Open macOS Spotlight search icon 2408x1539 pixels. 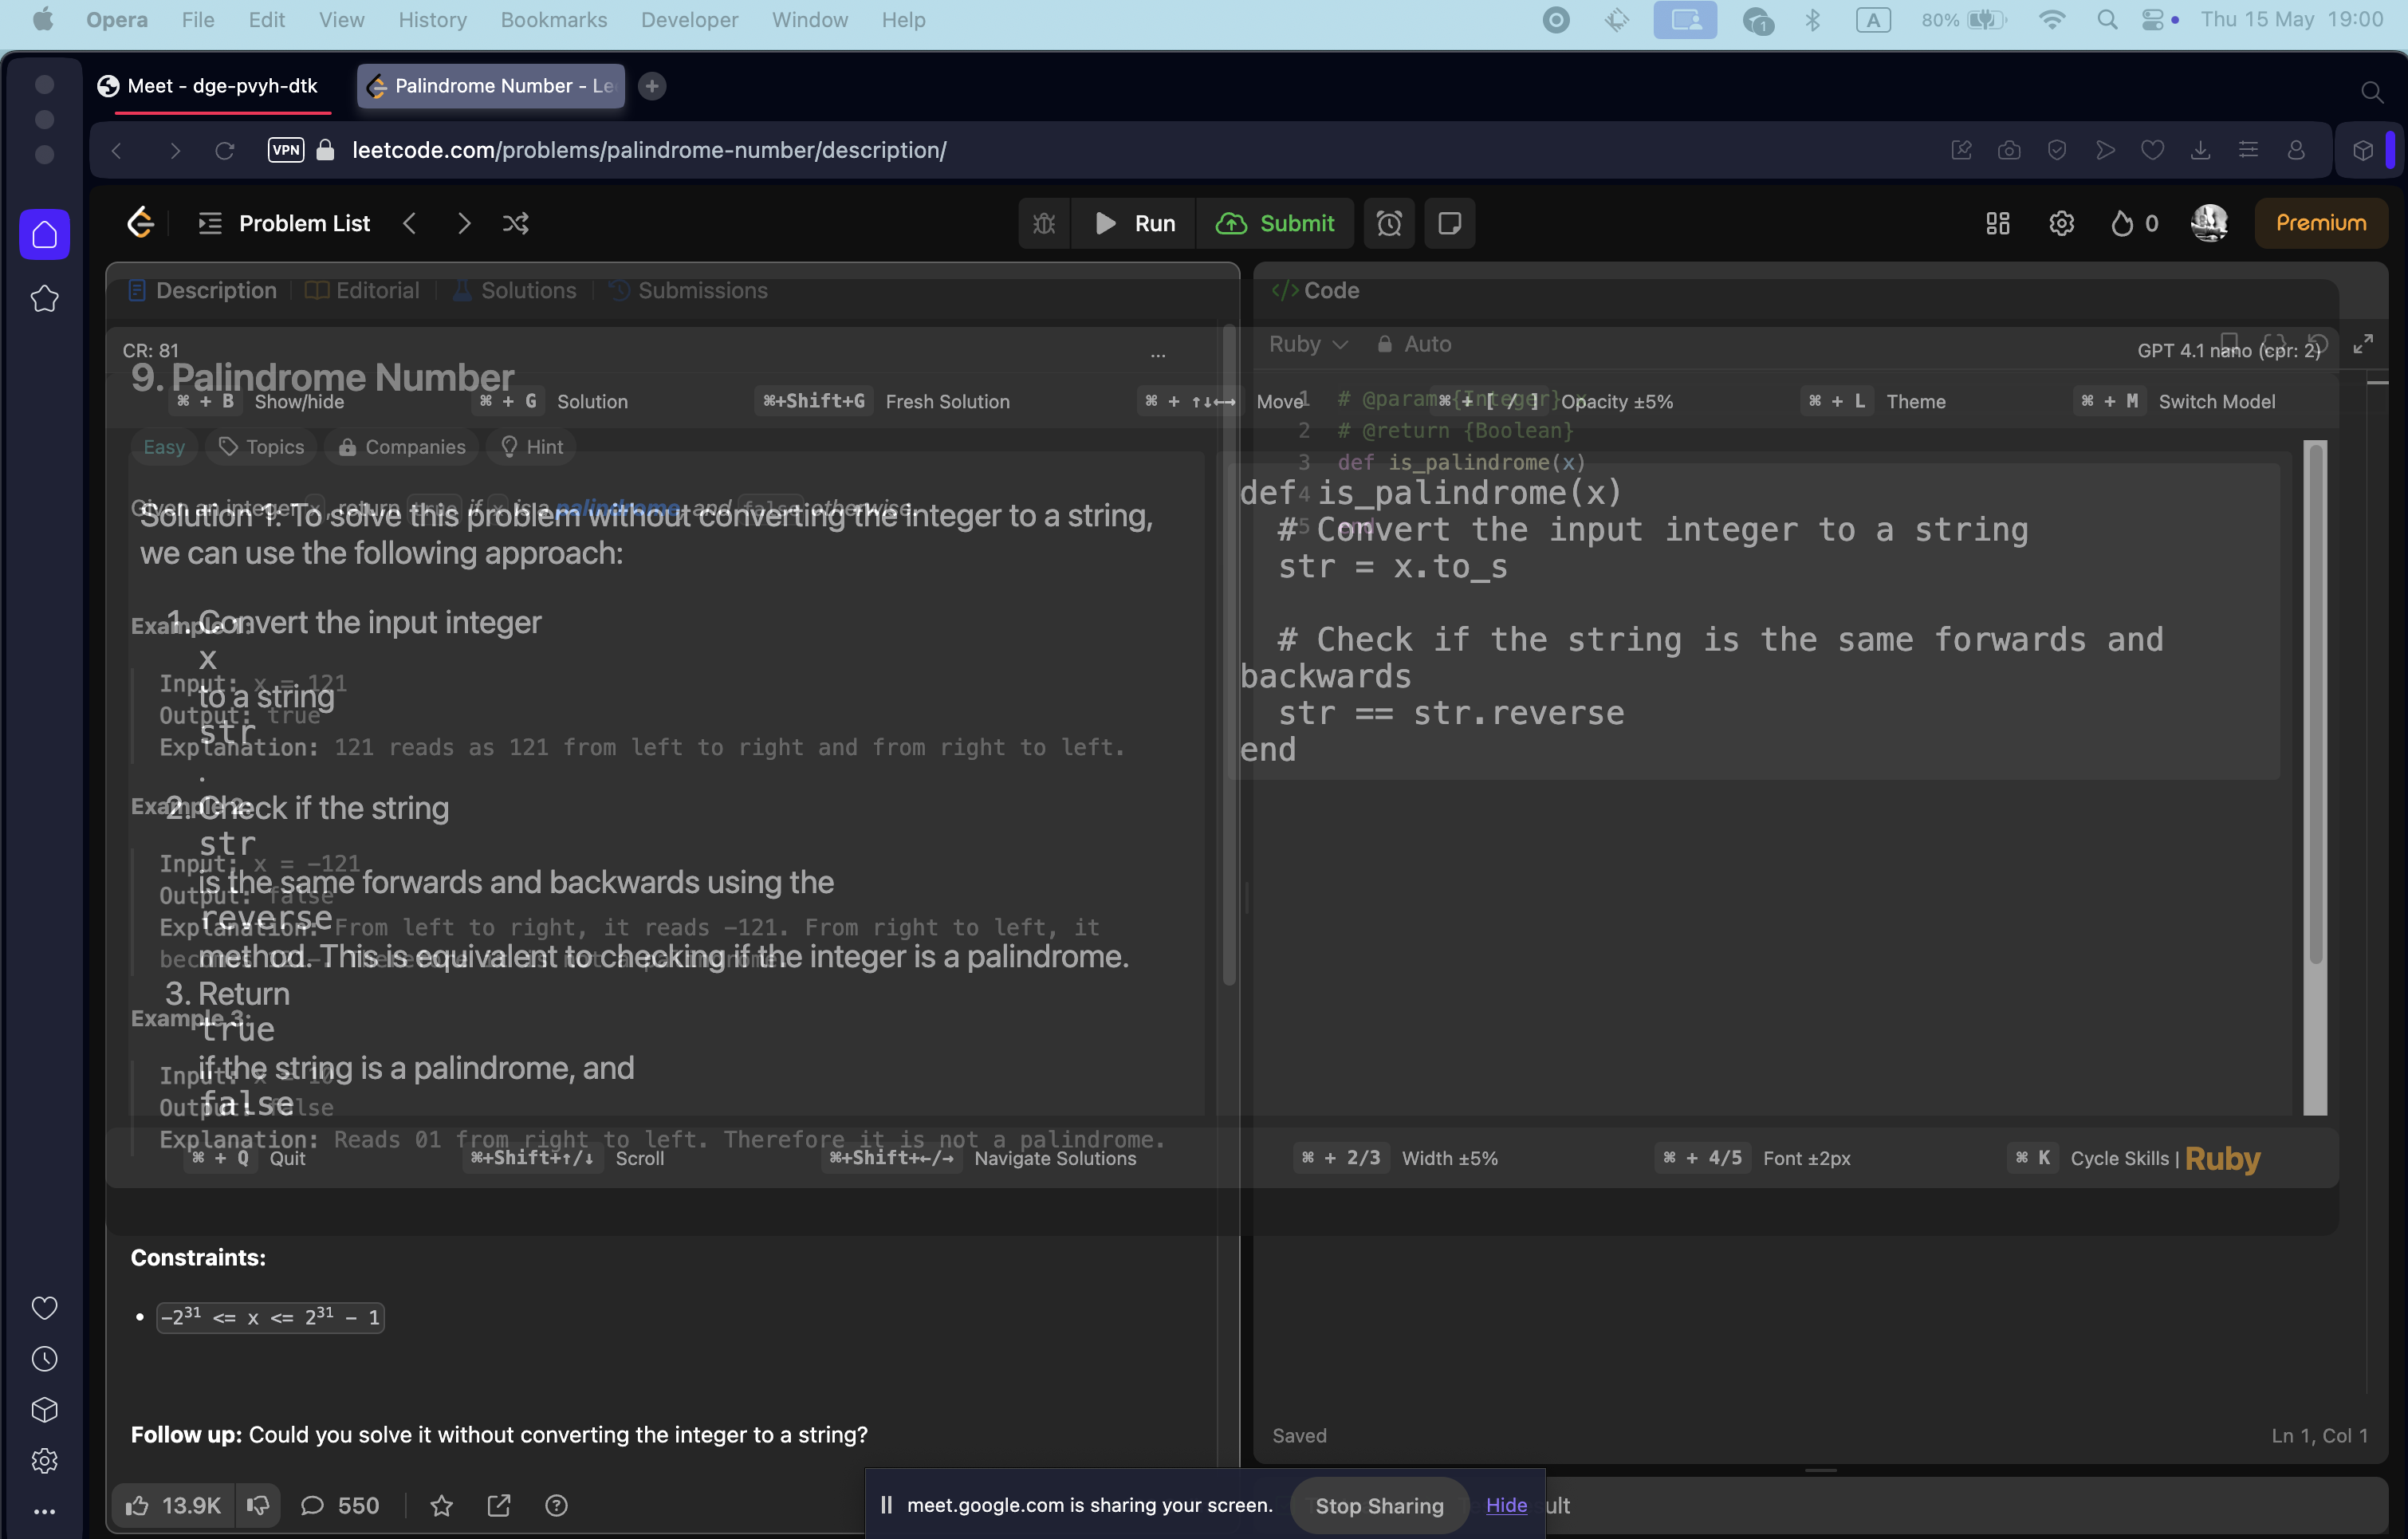[x=2107, y=20]
